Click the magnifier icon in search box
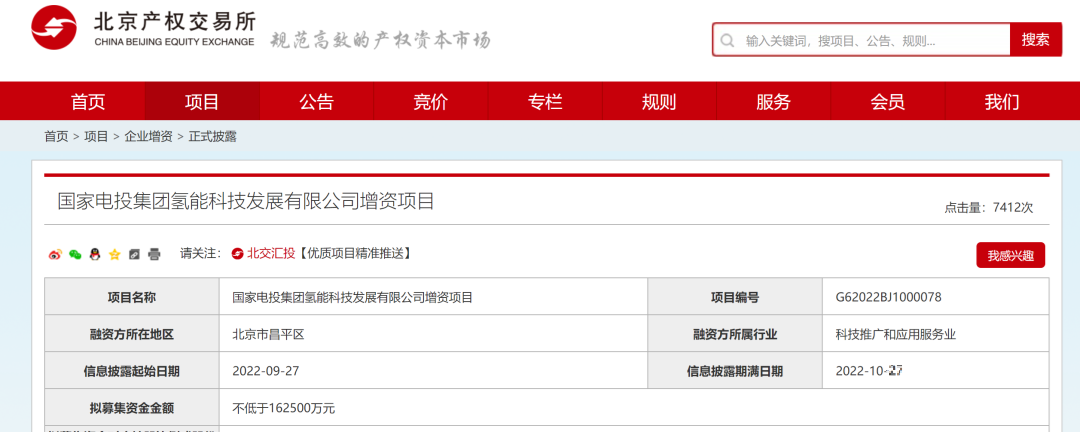This screenshot has width=1080, height=432. coord(727,41)
